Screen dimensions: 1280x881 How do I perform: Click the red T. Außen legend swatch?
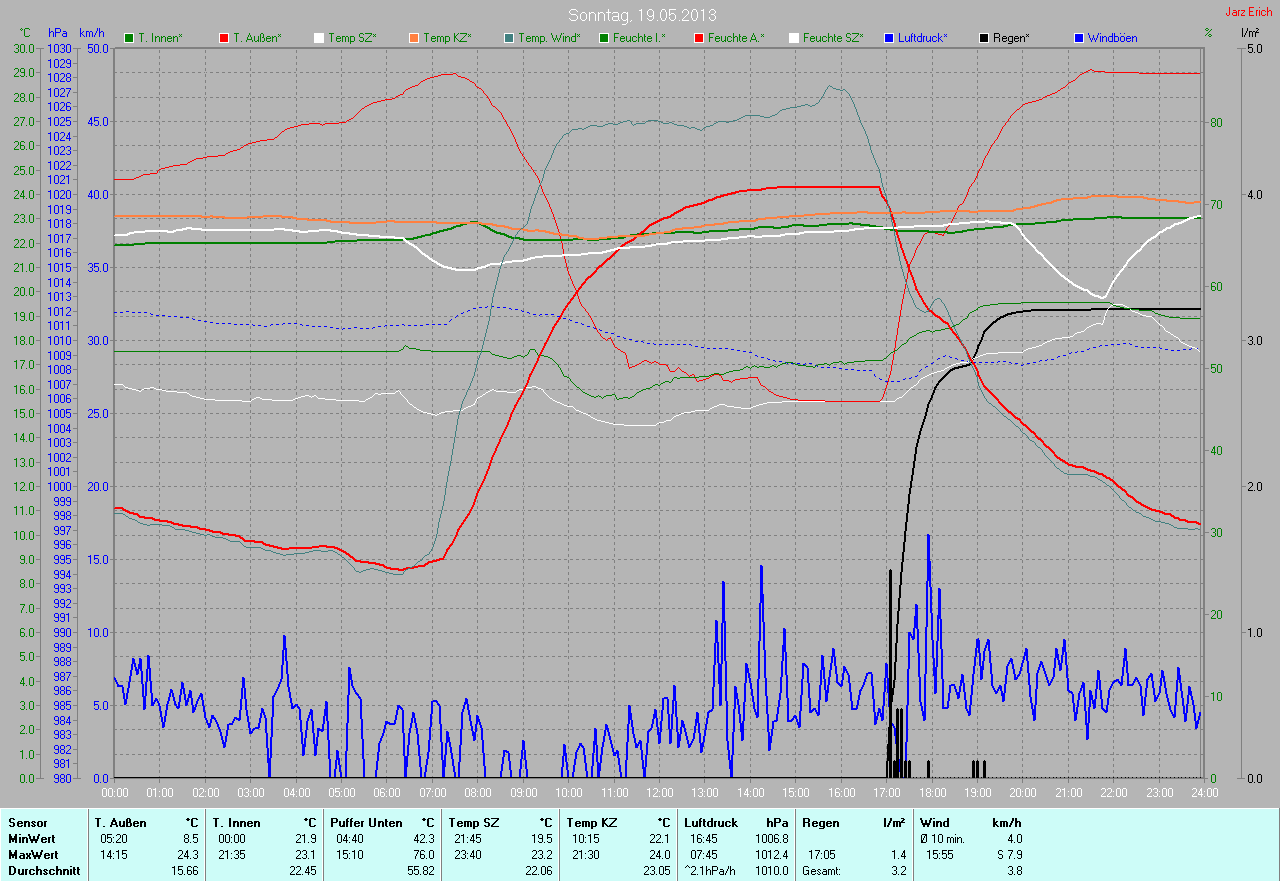click(x=224, y=38)
